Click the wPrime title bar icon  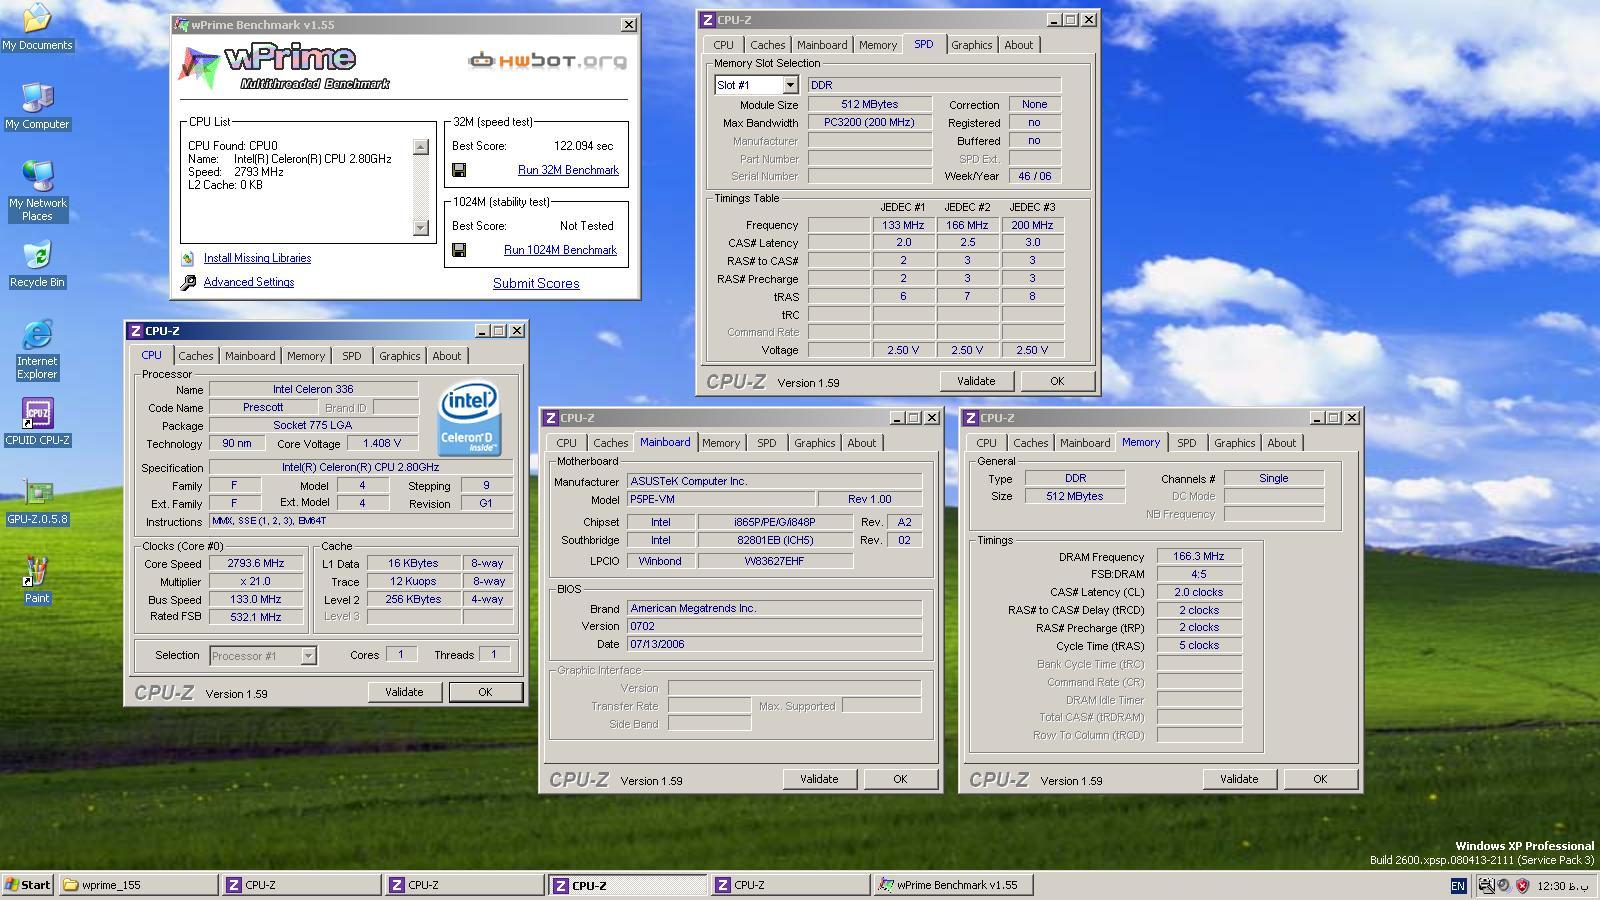tap(183, 25)
